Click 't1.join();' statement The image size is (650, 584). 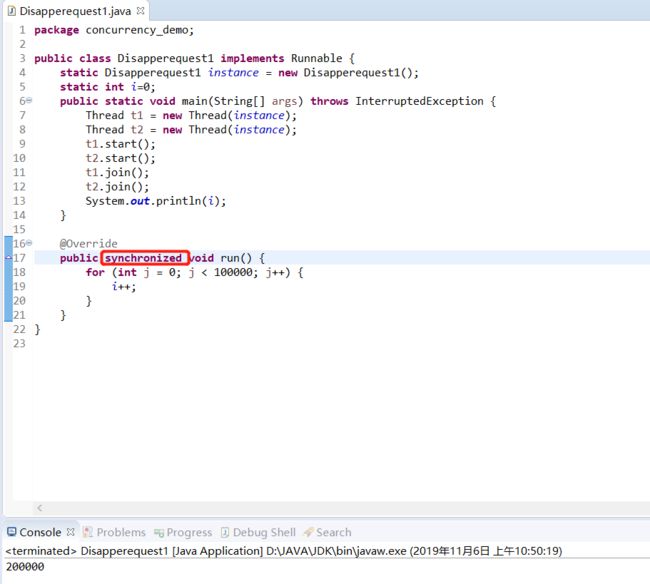click(x=117, y=173)
